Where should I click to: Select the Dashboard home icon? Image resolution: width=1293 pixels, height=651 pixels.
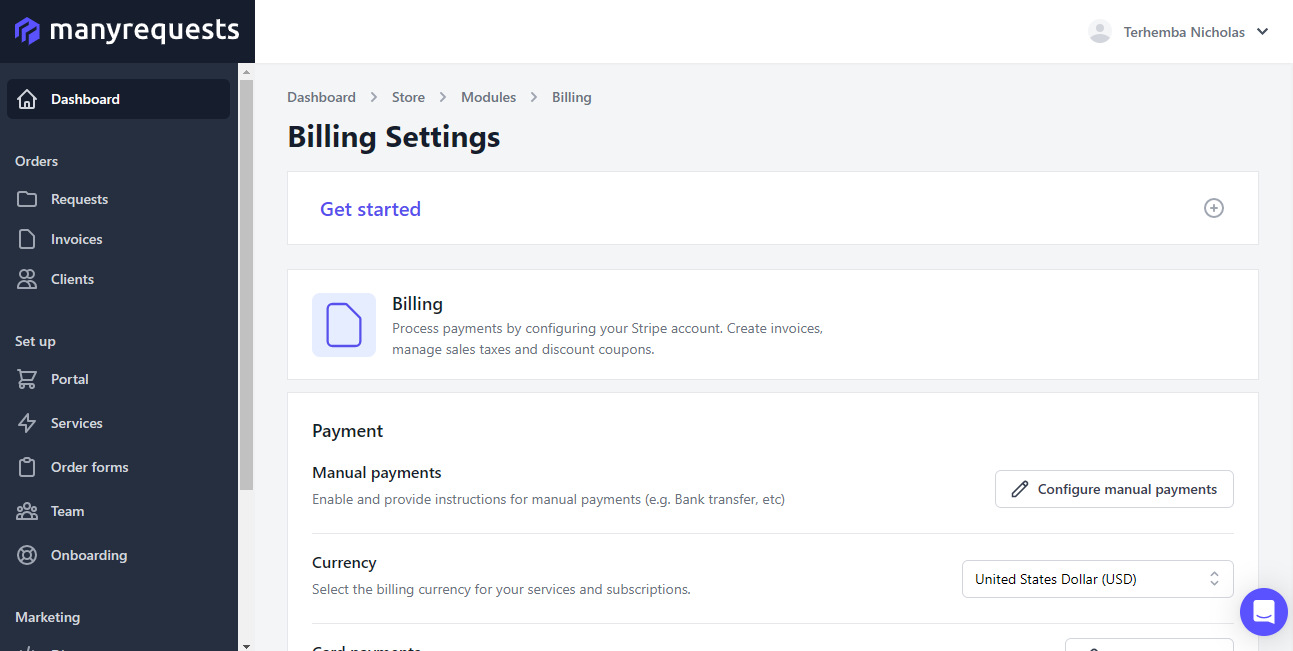click(x=27, y=99)
